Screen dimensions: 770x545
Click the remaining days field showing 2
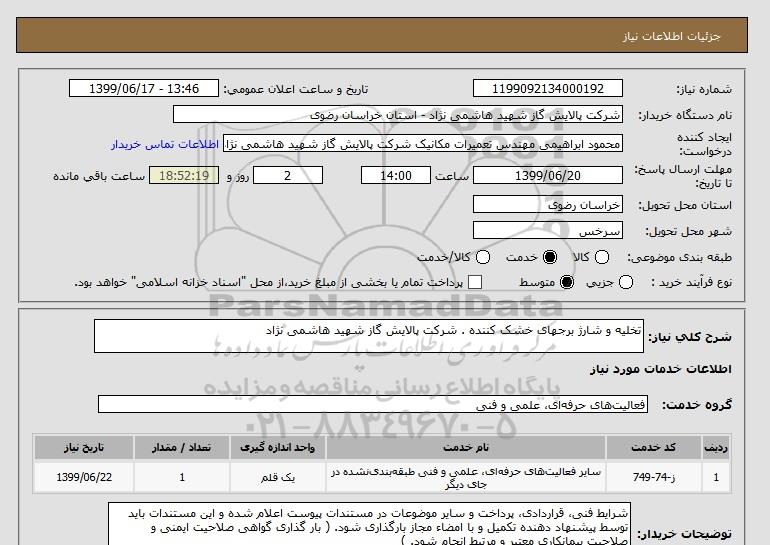click(288, 176)
